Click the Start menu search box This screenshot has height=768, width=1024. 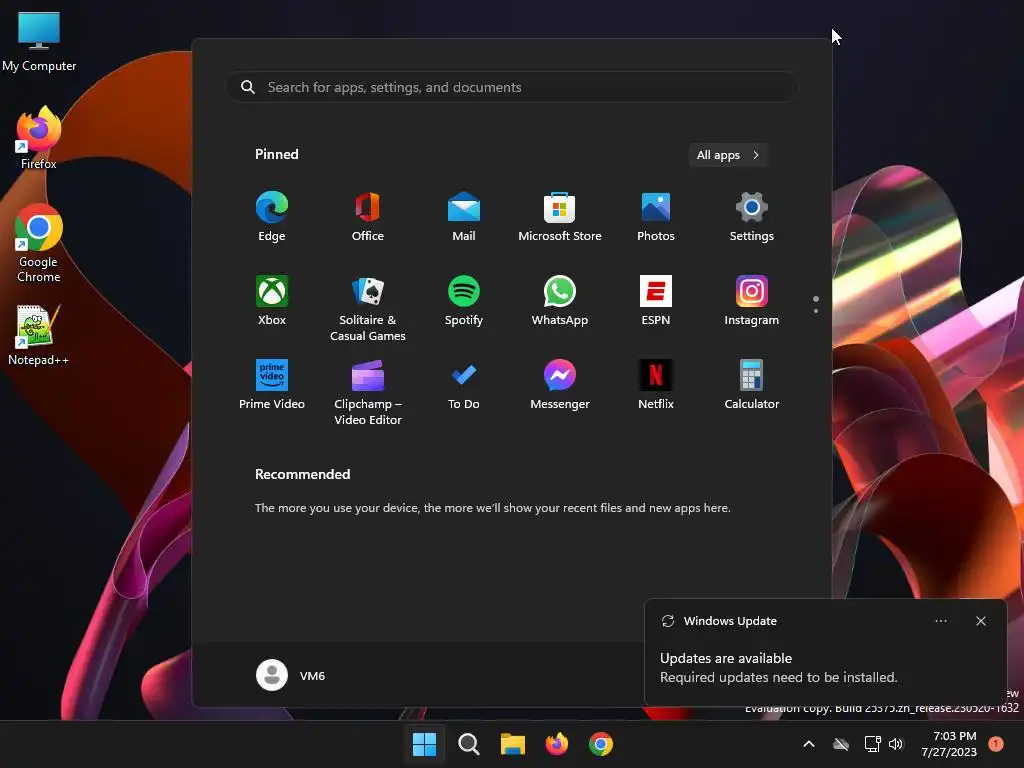coord(512,87)
